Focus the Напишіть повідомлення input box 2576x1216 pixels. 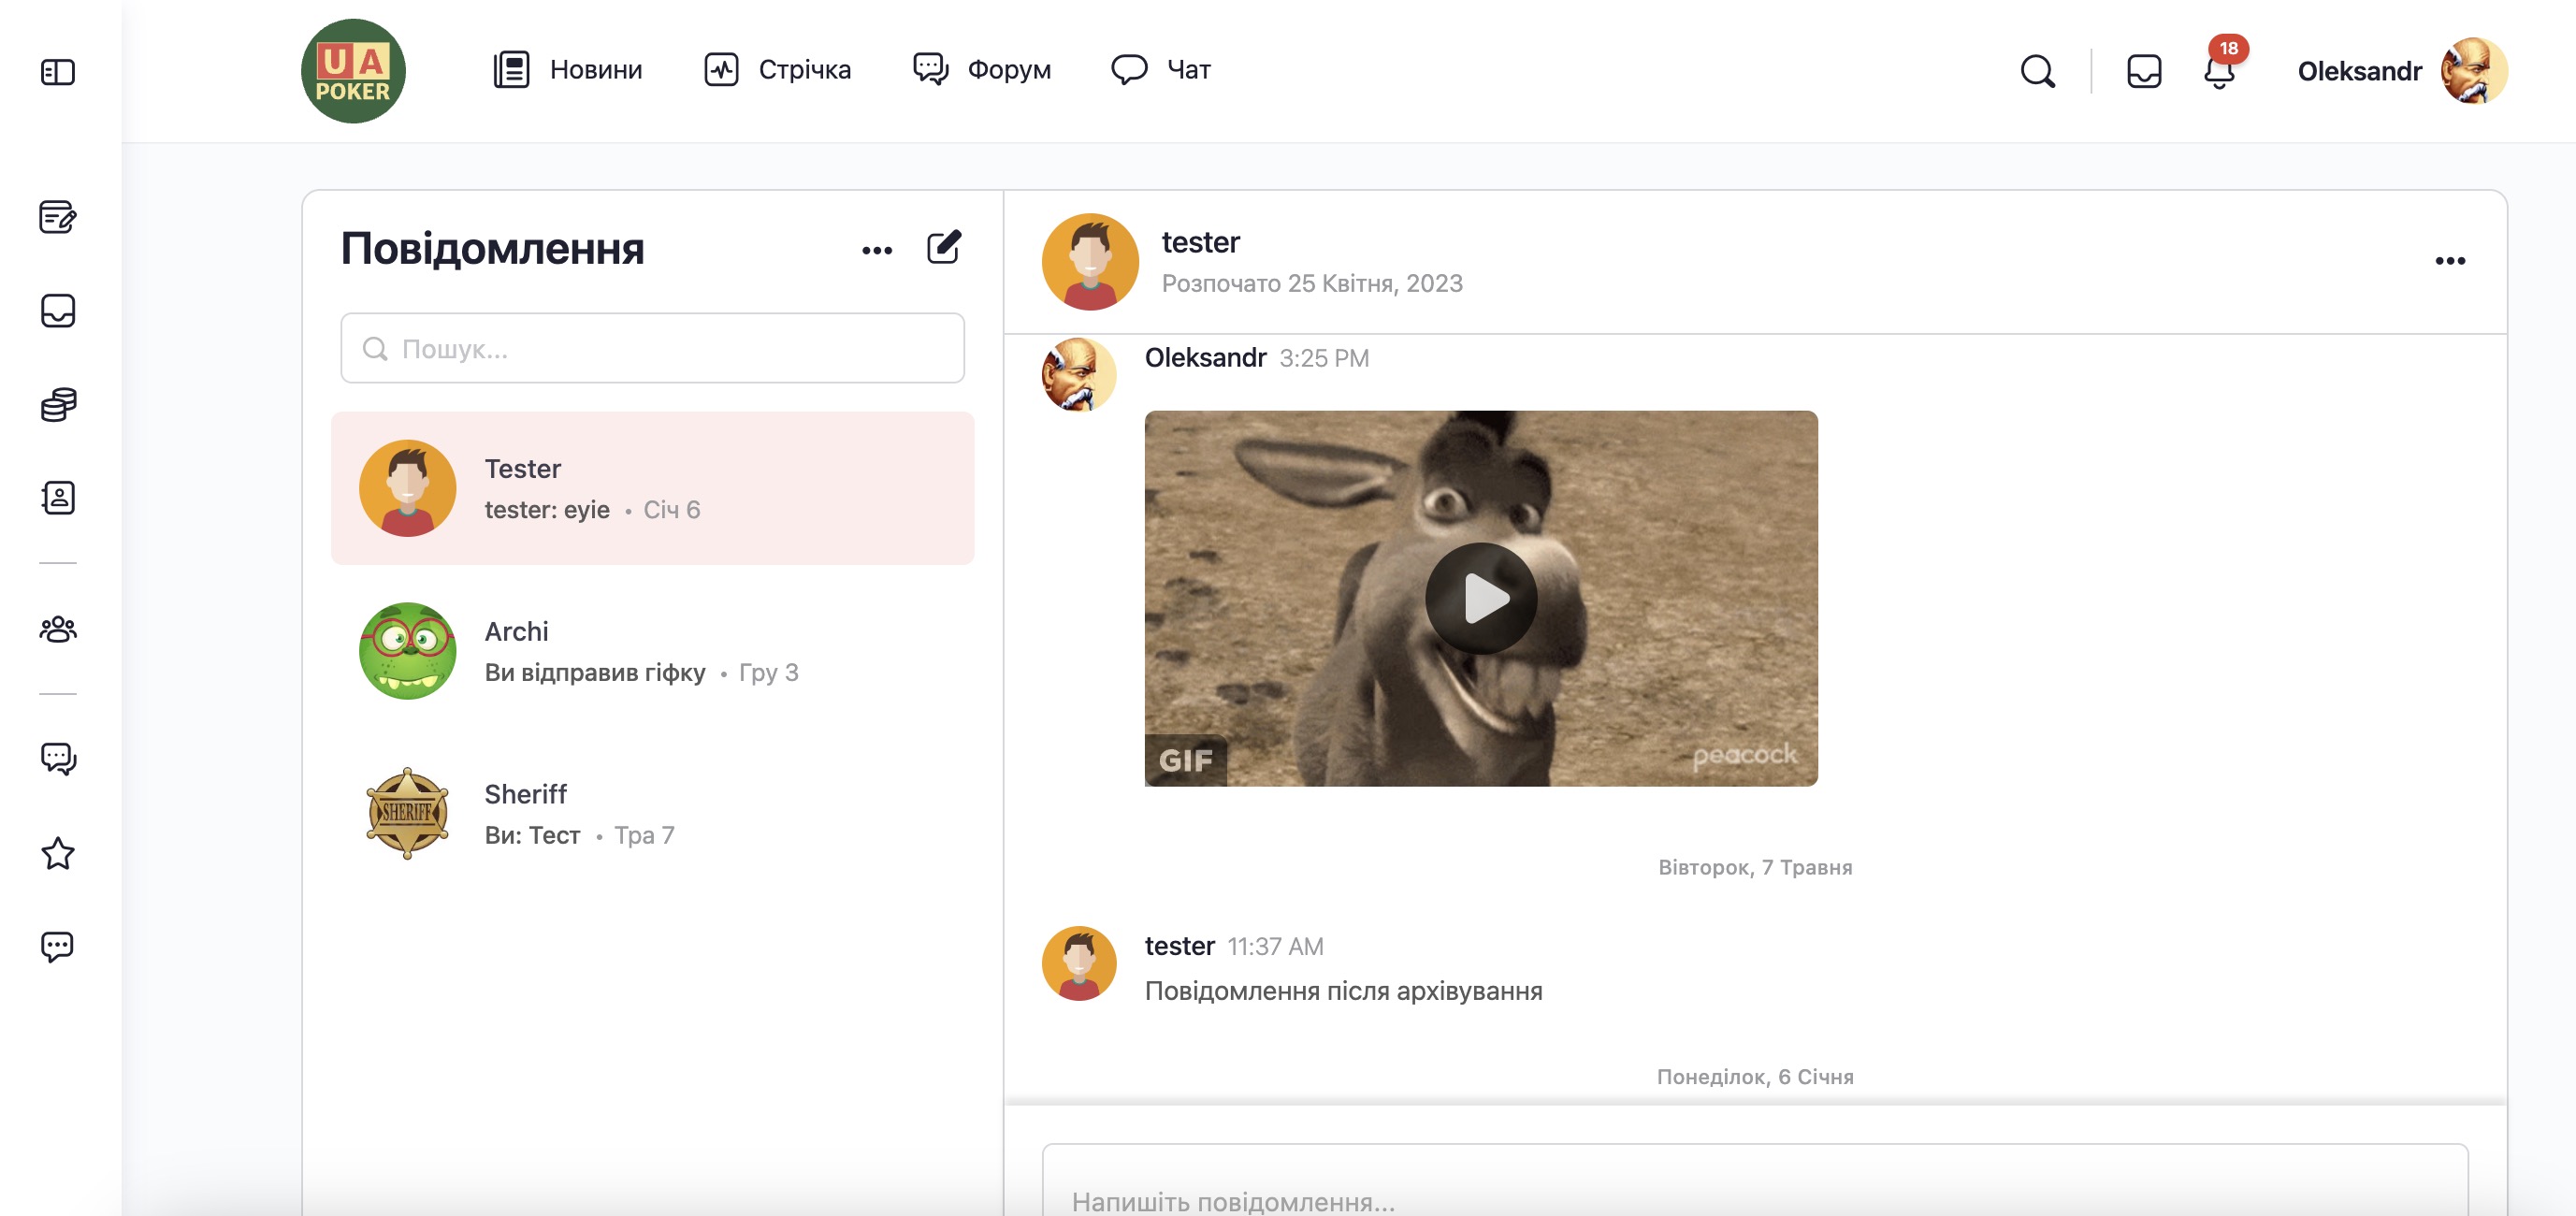pos(1754,1181)
